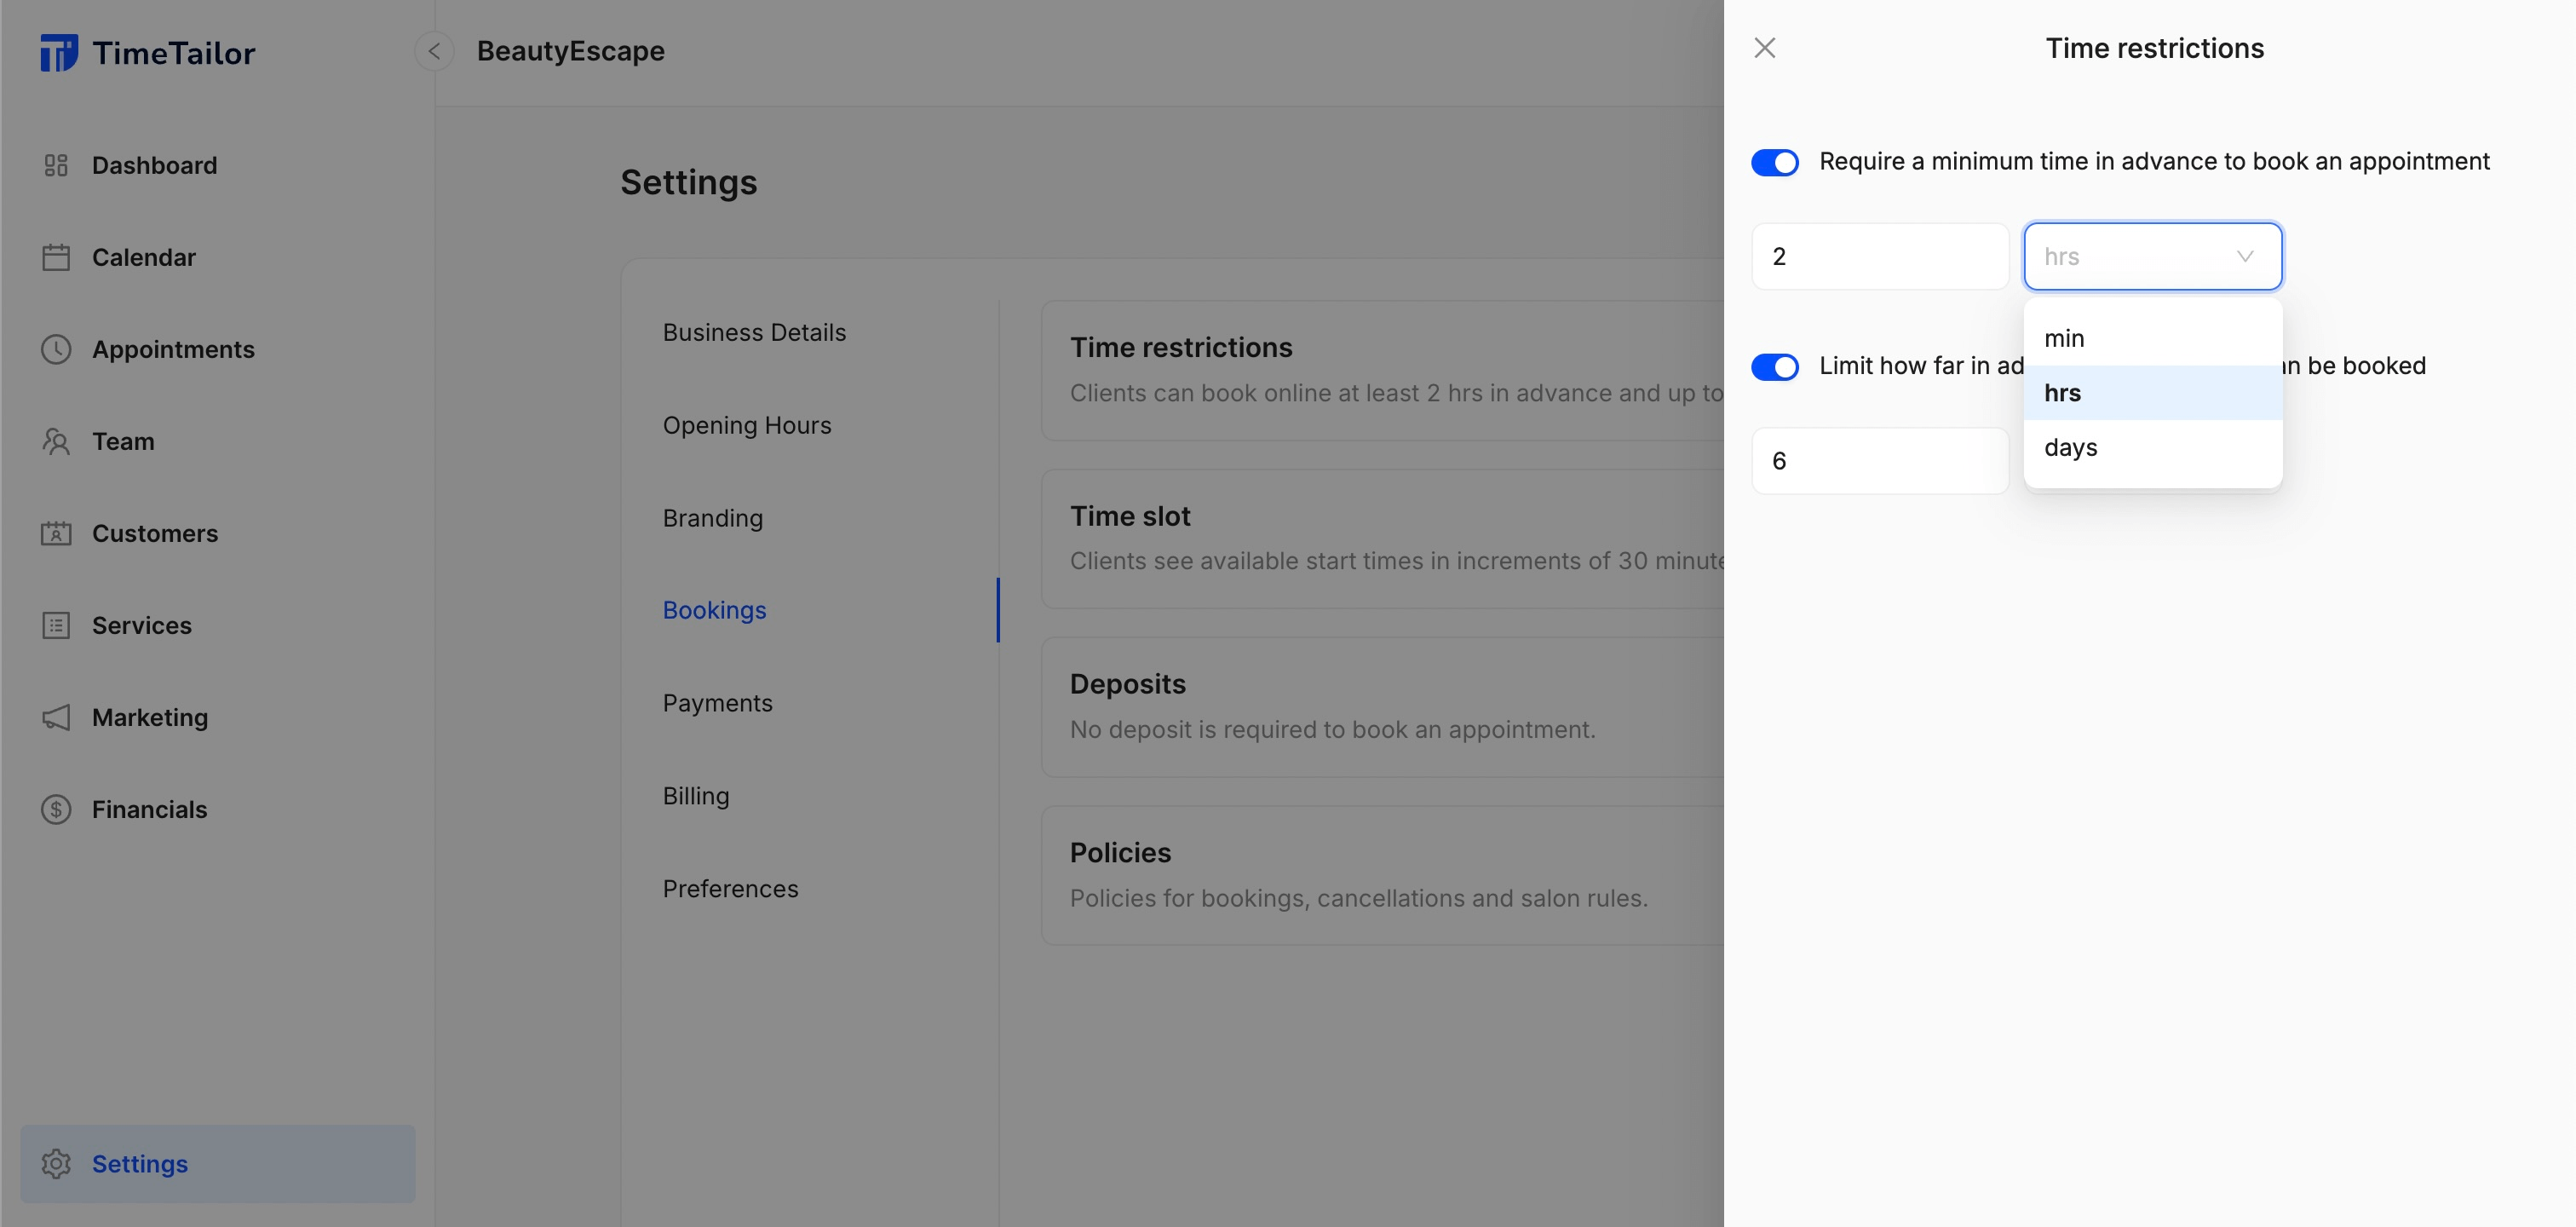Click the minimum advance time value field

1880,256
